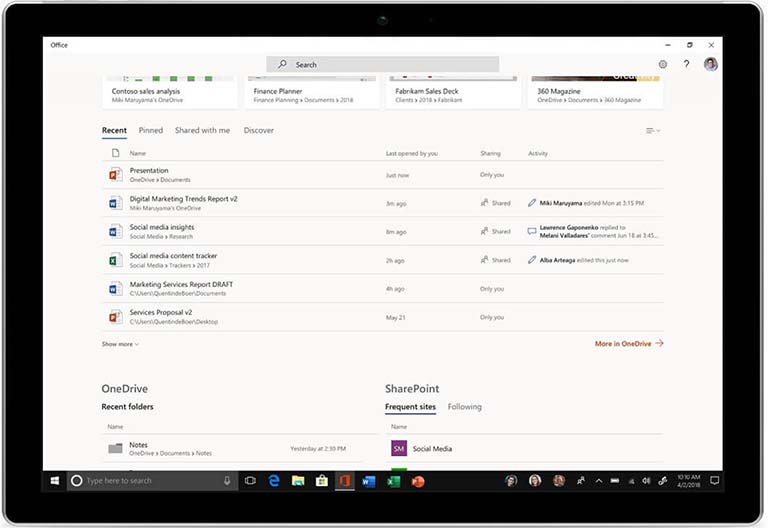The height and width of the screenshot is (528, 768).
Task: Click the clock showing 10:10 AM
Action: click(689, 480)
